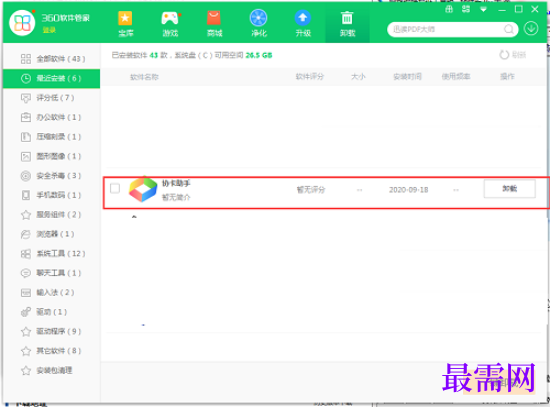
Task: Open the 净化 purify icon tab
Action: pos(259,23)
